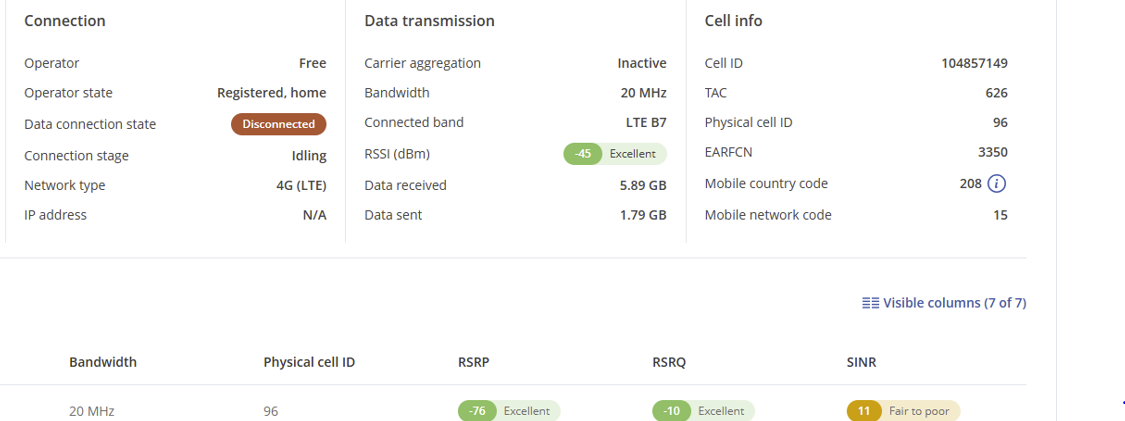Select the Cell ID value 104857149

pyautogui.click(x=974, y=63)
